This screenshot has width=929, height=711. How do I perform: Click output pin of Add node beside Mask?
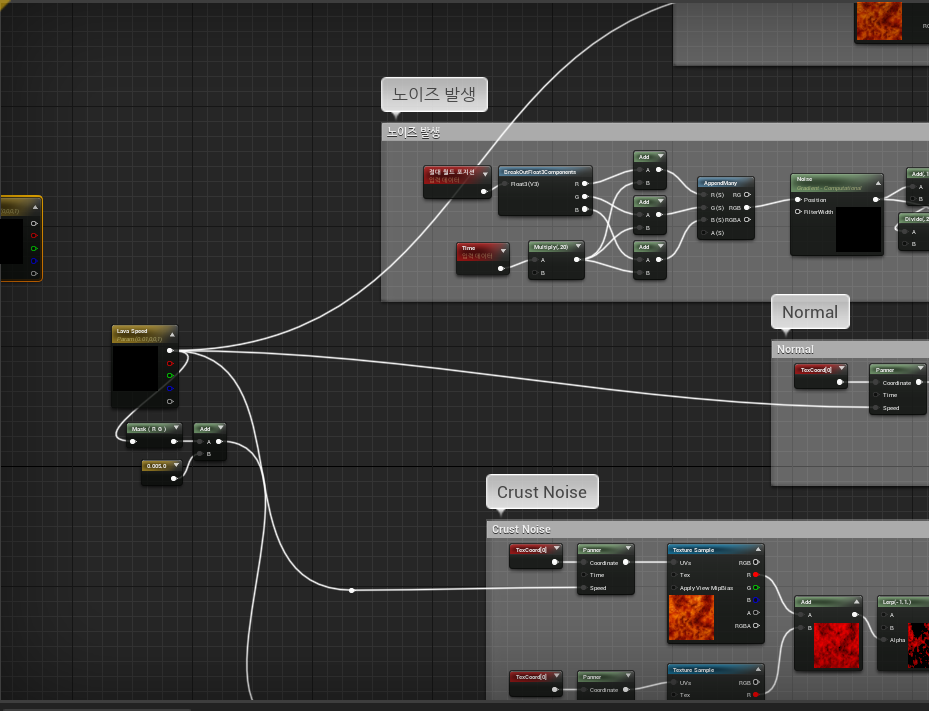(219, 441)
